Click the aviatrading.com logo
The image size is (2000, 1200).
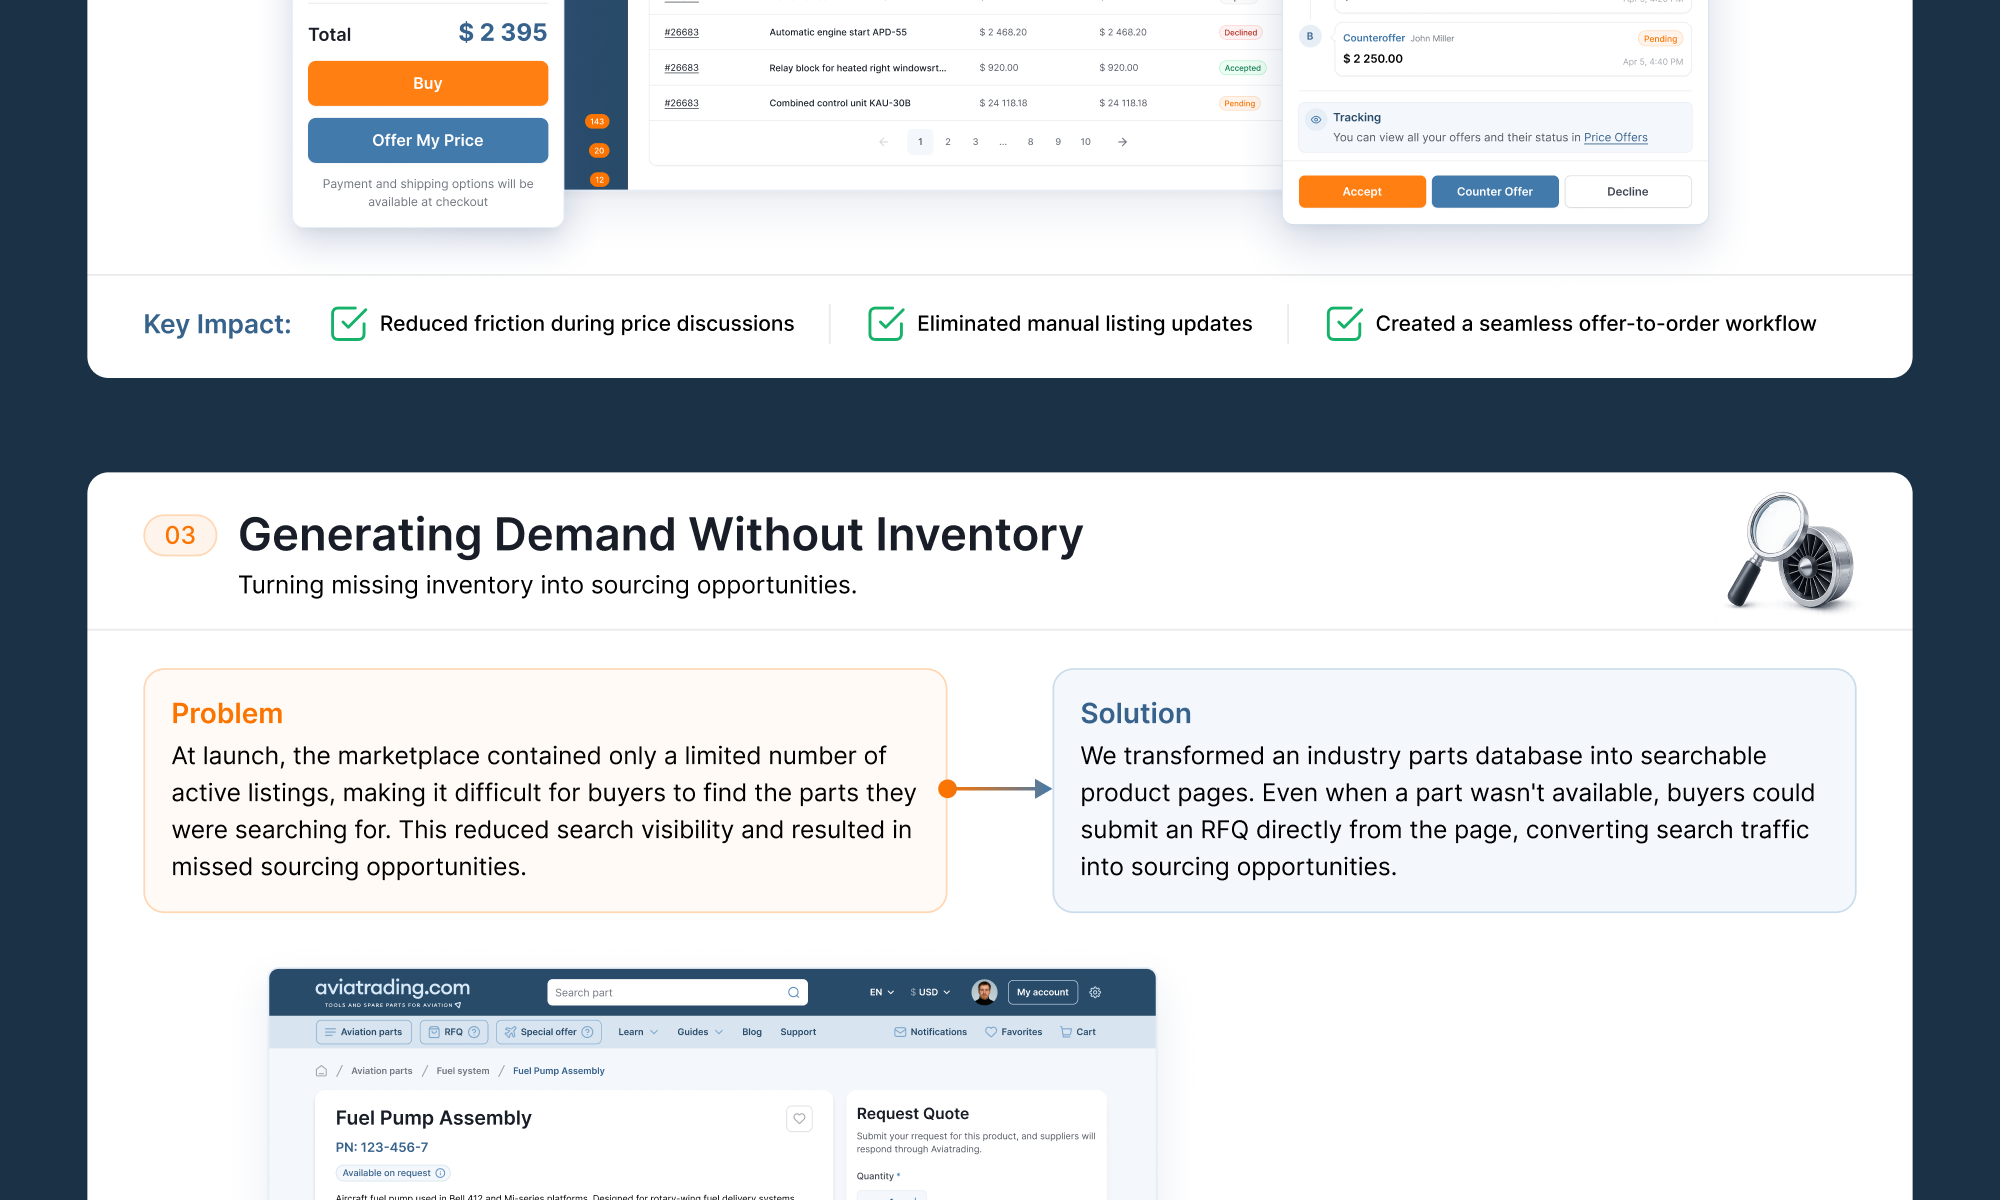point(392,992)
